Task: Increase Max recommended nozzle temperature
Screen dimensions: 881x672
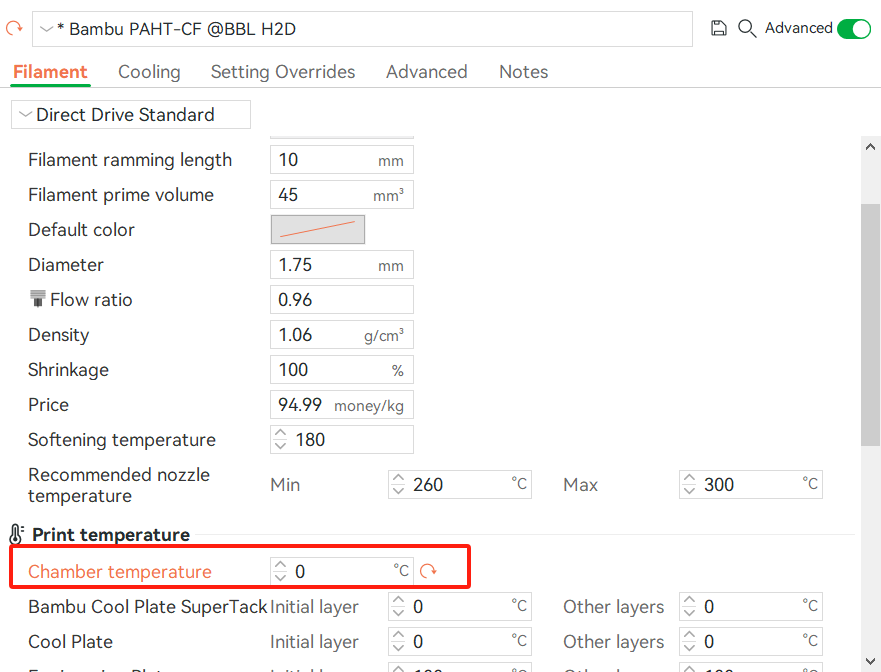Action: pyautogui.click(x=689, y=478)
